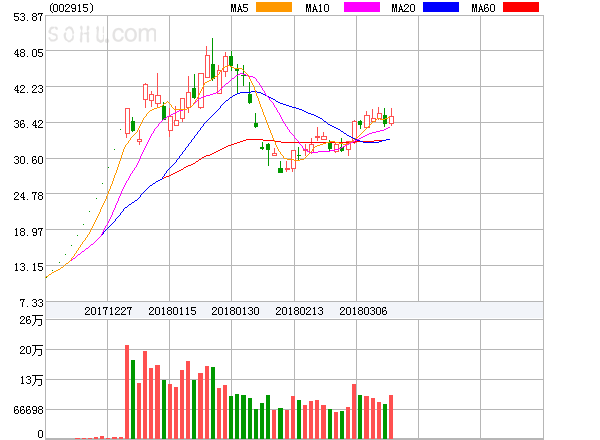This screenshot has height=440, width=600.
Task: Click the magenta MA10 legend swatch
Action: [362, 7]
